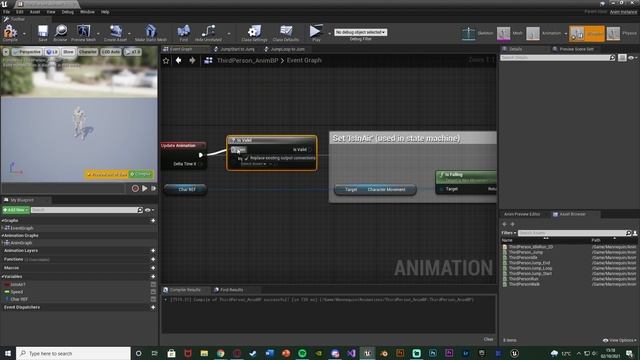
Task: Open the Add New dropdown
Action: click(16, 210)
